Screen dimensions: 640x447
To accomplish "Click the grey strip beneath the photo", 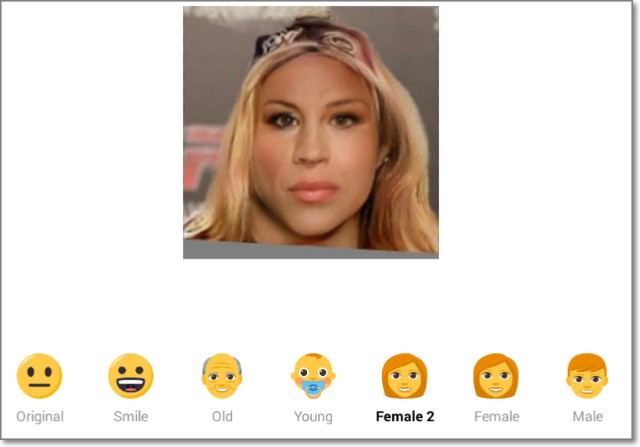I will point(310,250).
